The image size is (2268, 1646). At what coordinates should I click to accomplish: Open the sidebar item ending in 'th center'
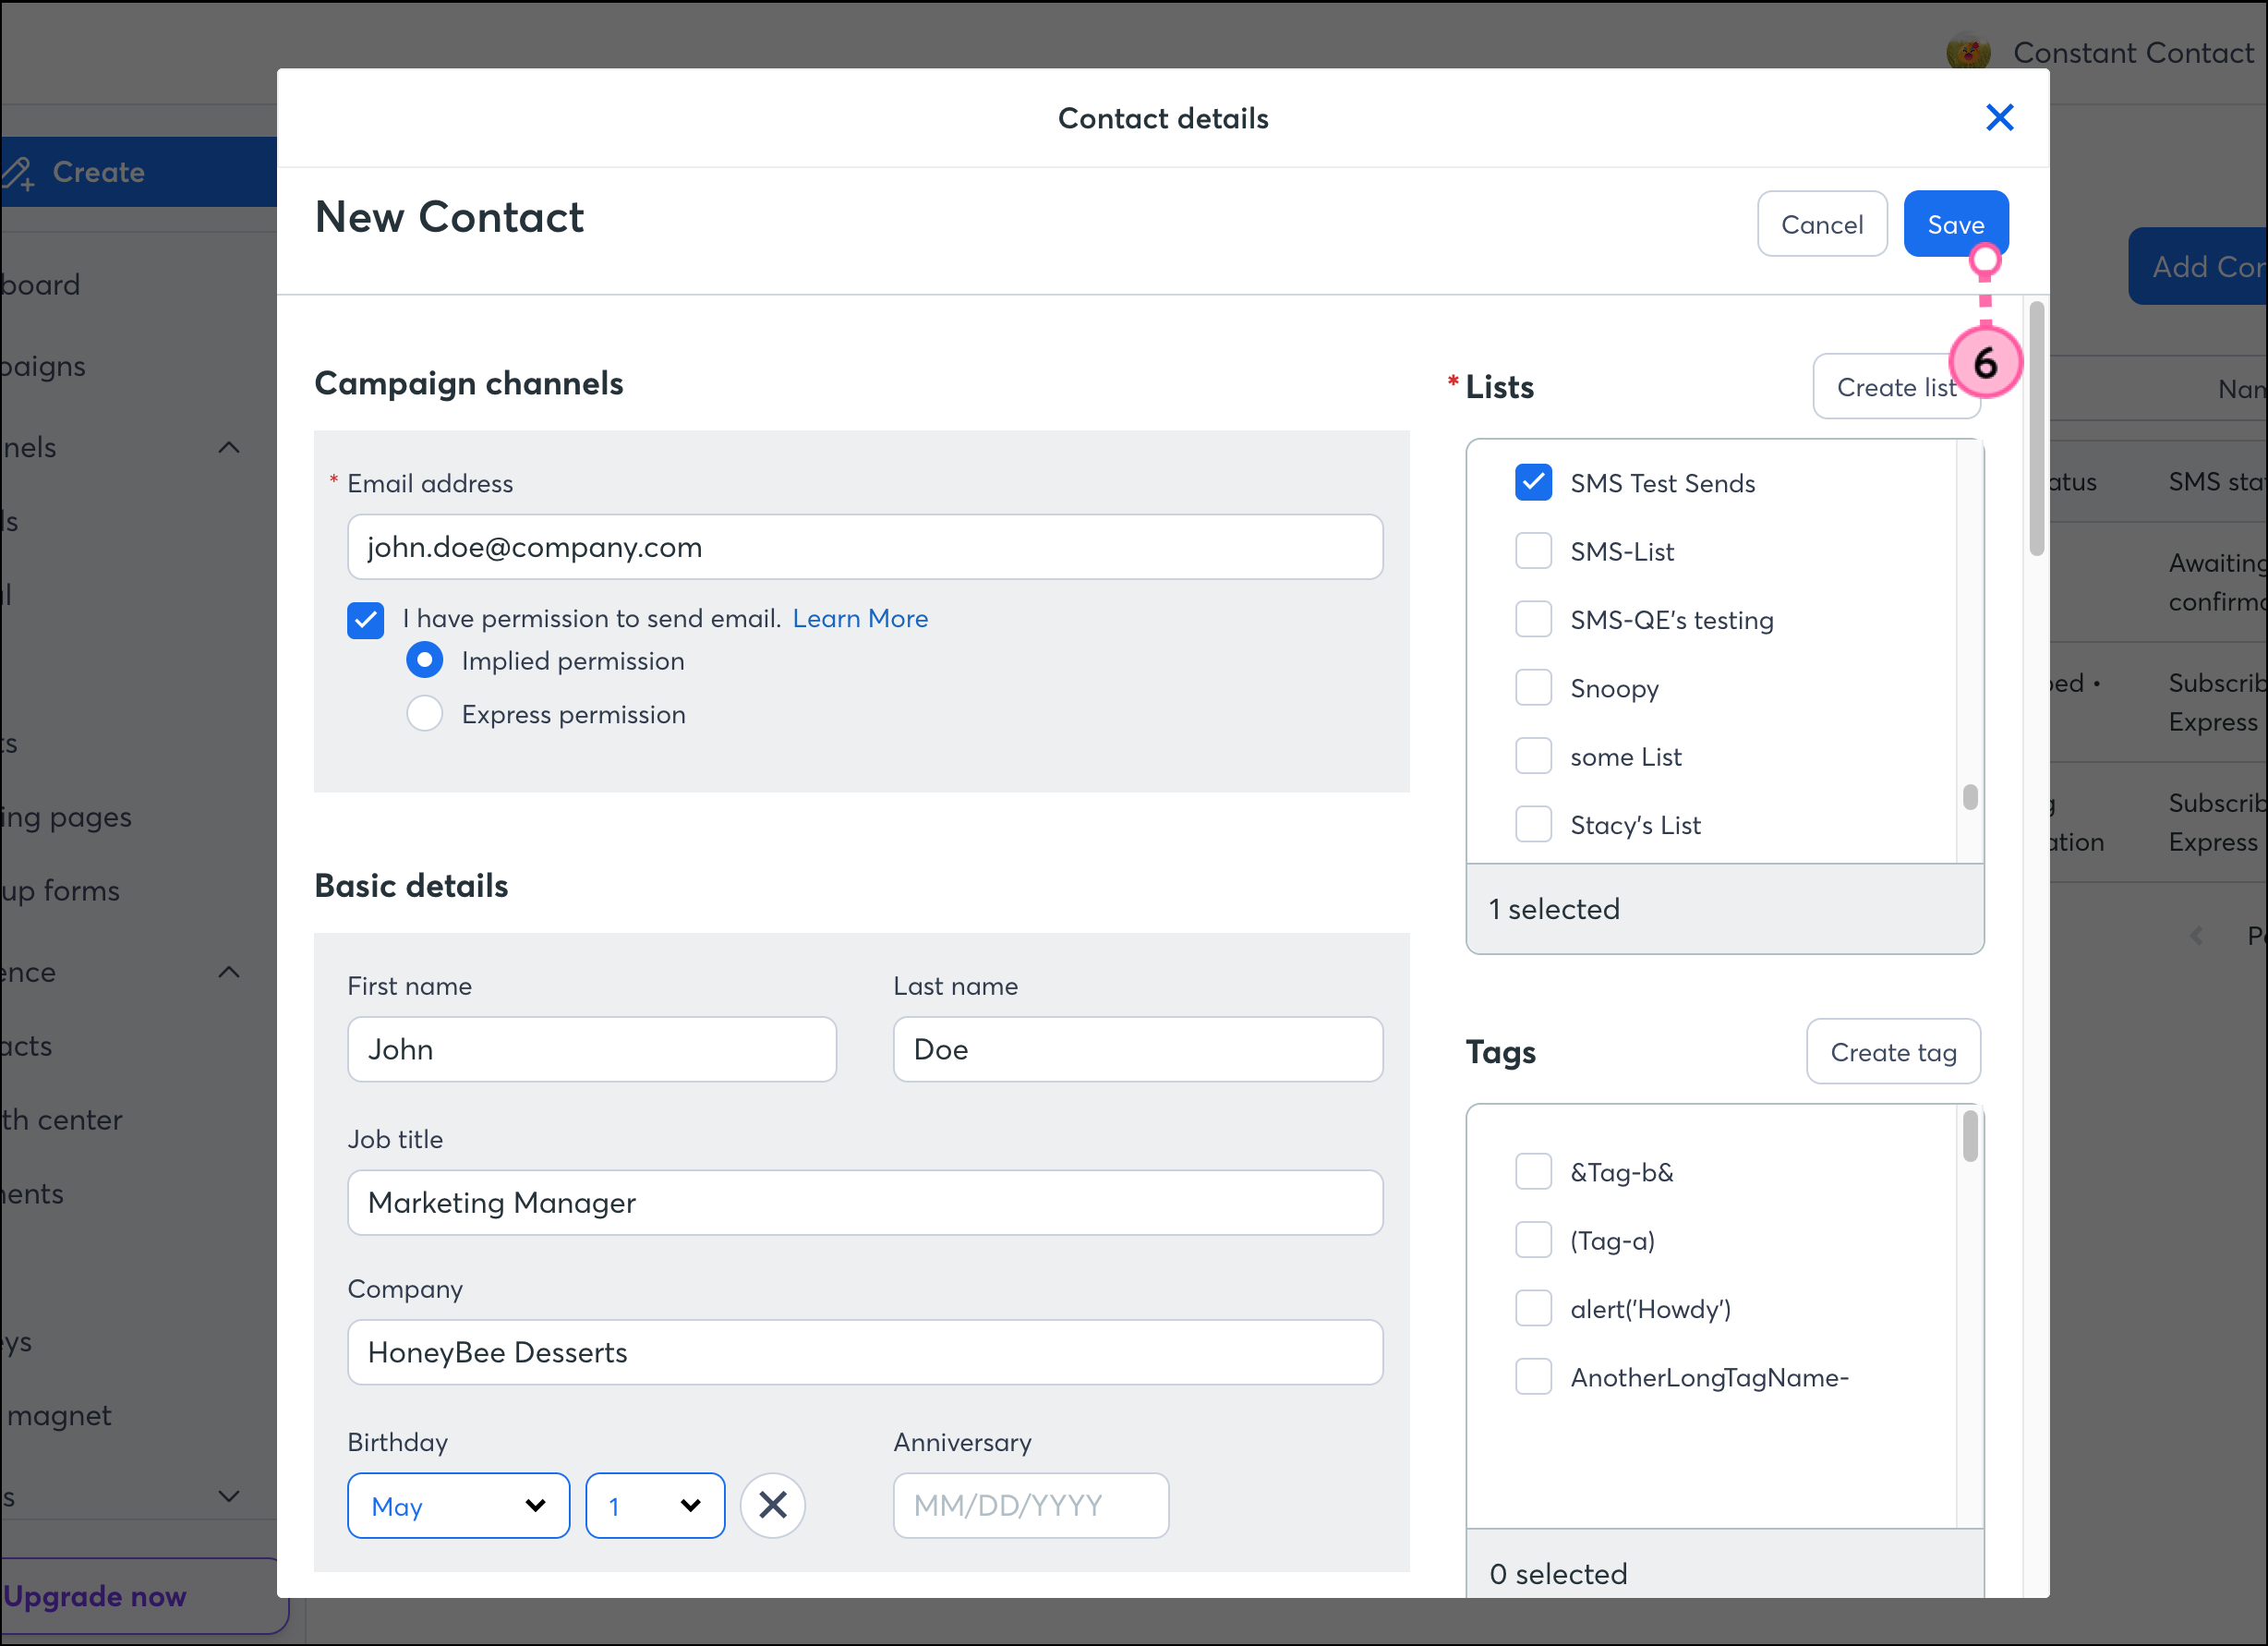click(61, 1120)
